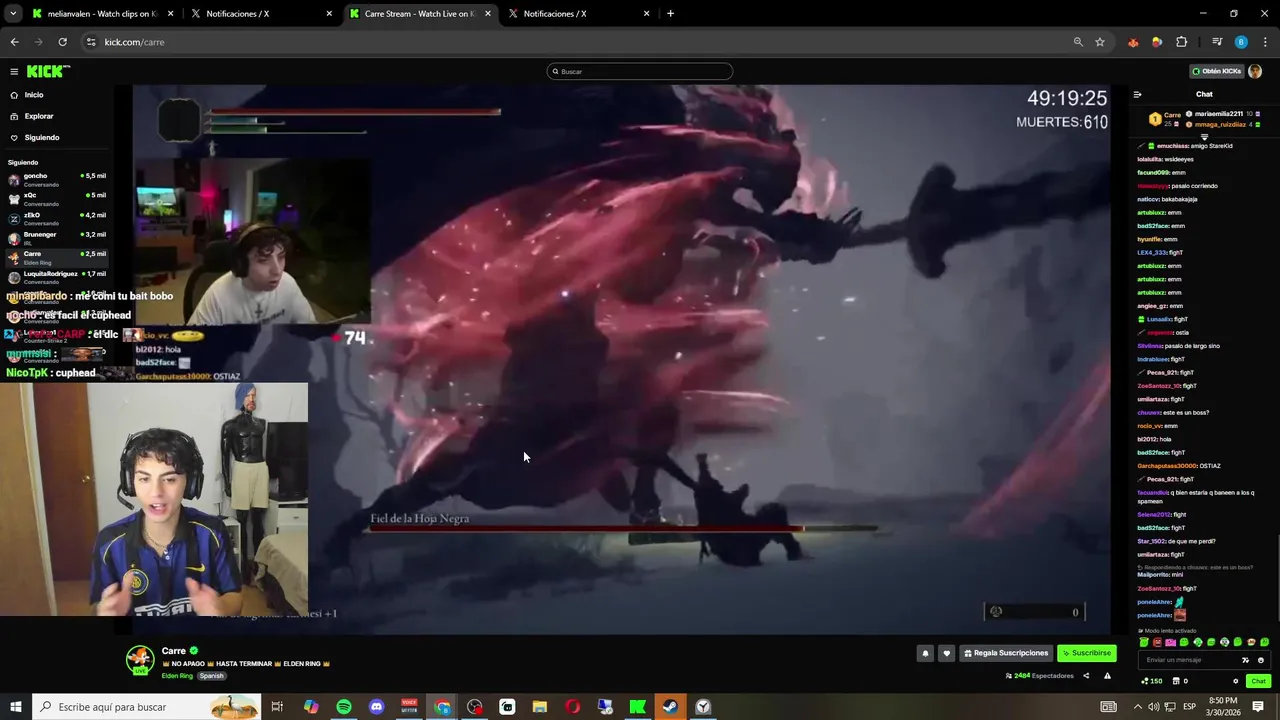This screenshot has height=720, width=1280.
Task: Expand the top gifters leaderboard arrow
Action: (x=1204, y=137)
